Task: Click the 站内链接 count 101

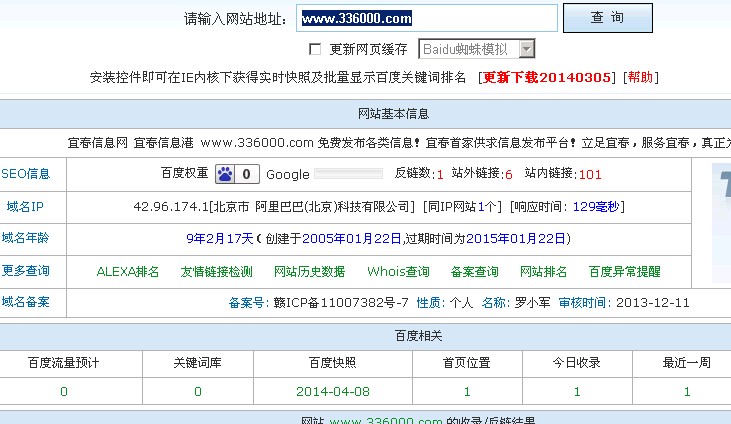Action: (x=590, y=174)
